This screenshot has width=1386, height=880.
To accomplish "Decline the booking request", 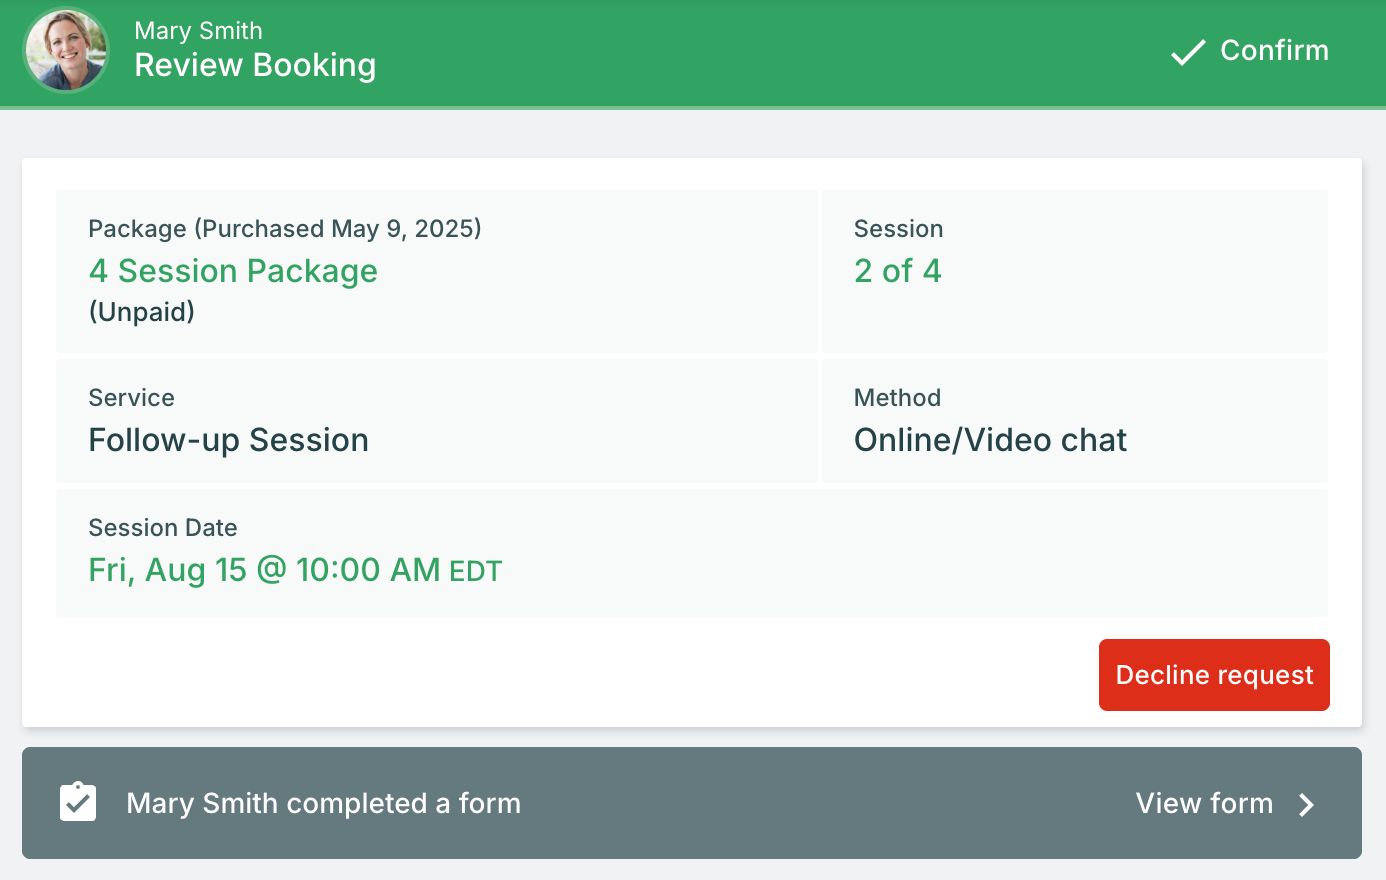I will (x=1214, y=675).
